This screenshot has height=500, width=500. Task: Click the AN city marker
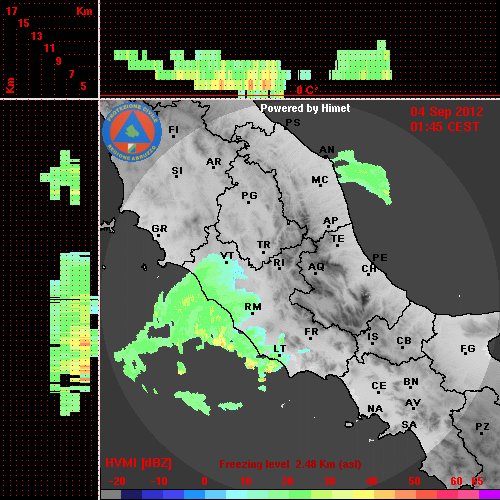pos(326,156)
